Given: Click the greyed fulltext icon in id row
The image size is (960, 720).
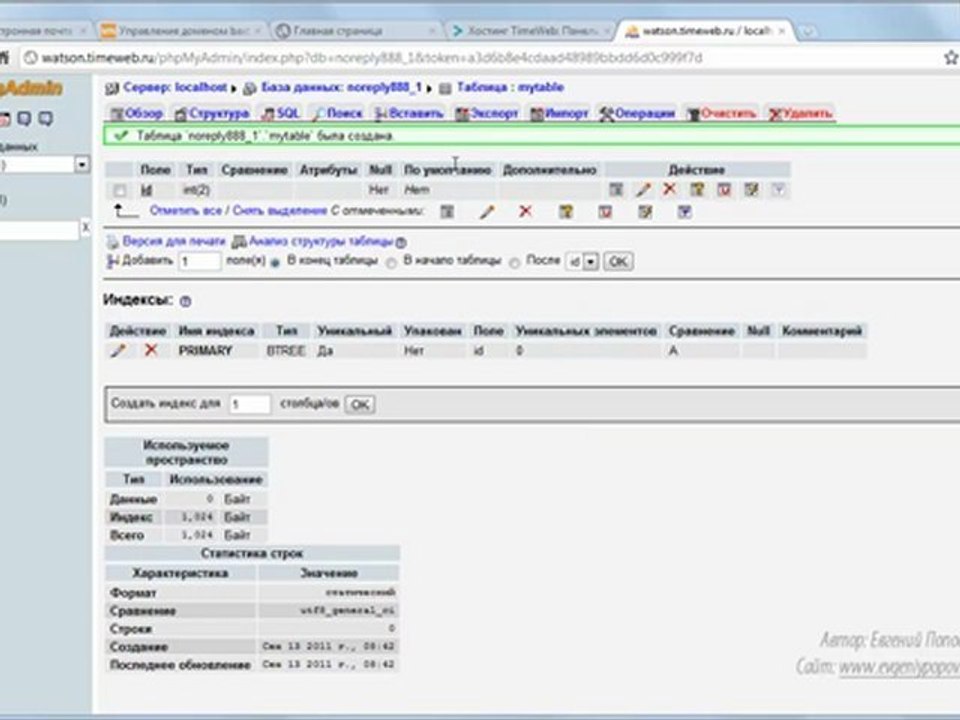Looking at the screenshot, I should pyautogui.click(x=778, y=190).
